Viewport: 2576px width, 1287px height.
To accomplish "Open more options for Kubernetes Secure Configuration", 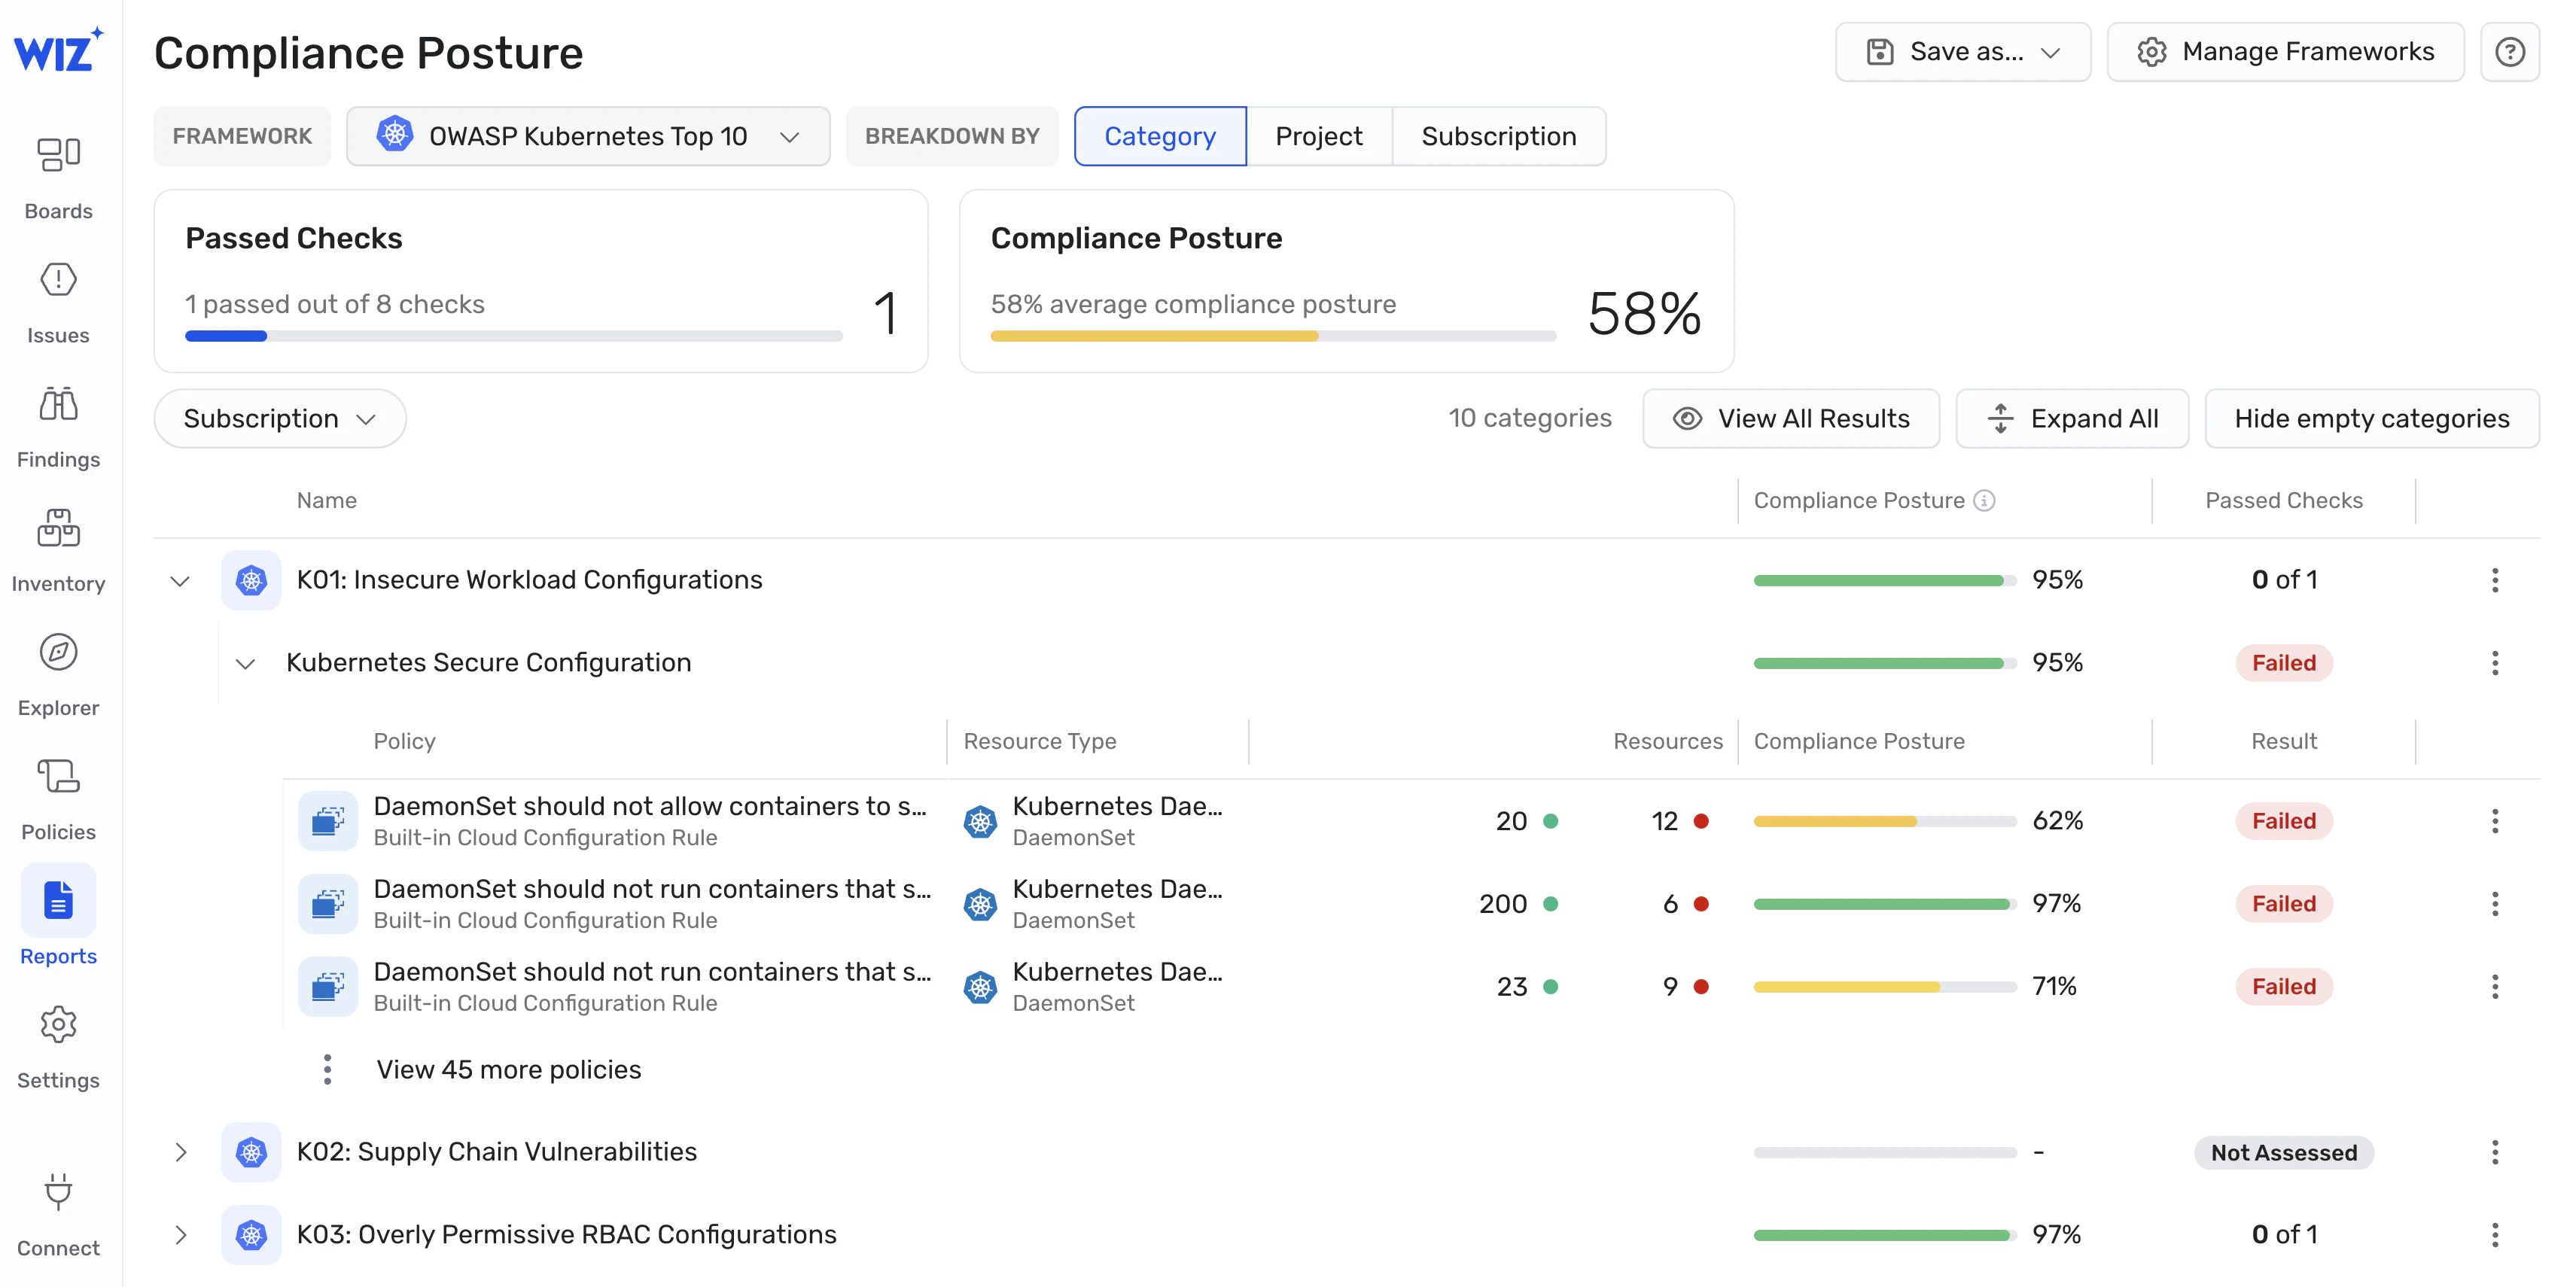I will pyautogui.click(x=2495, y=663).
